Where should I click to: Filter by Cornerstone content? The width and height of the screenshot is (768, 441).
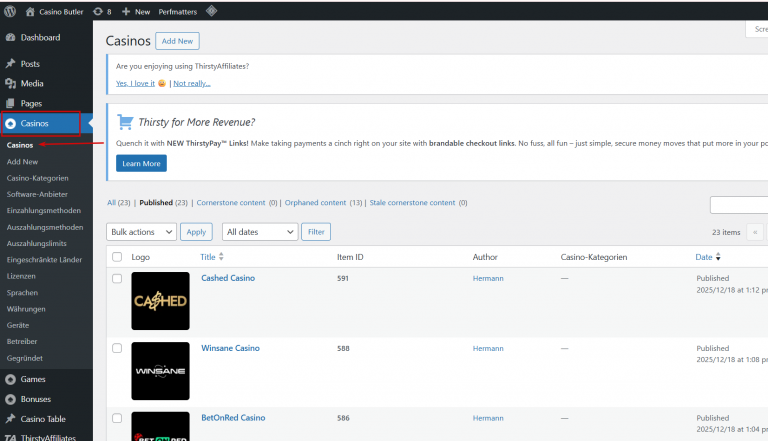[x=231, y=202]
